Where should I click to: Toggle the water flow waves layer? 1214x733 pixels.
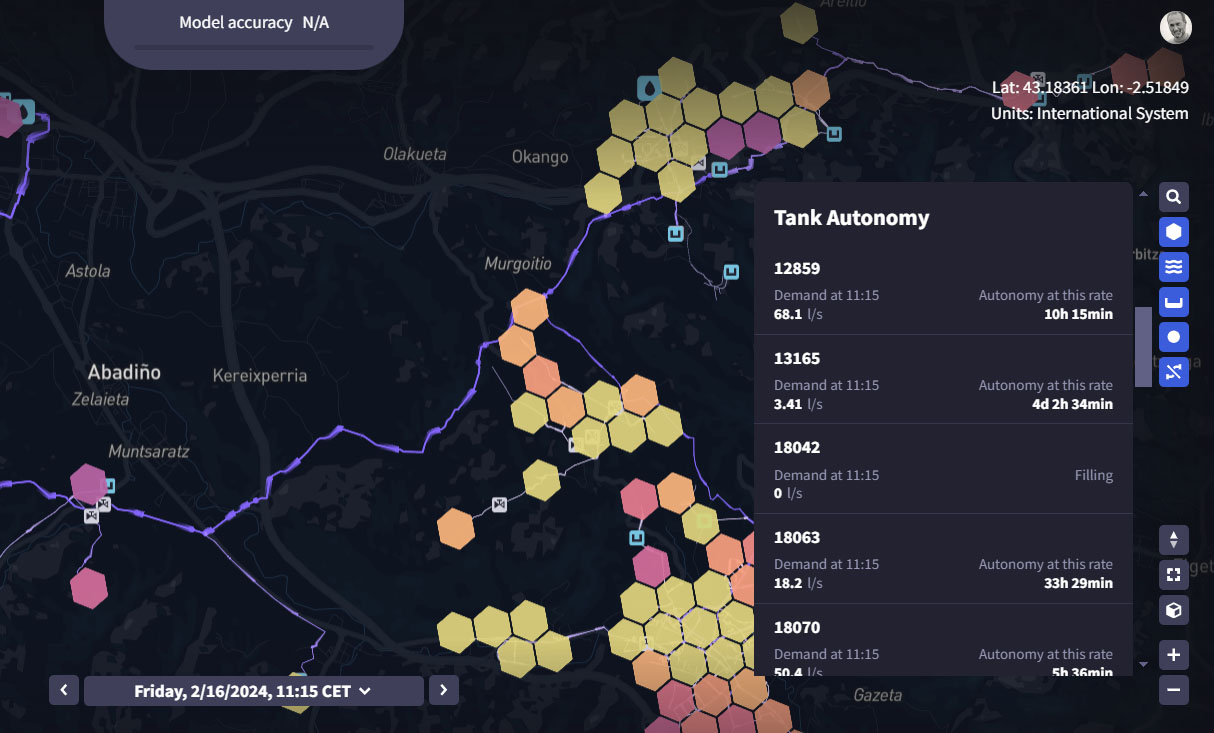point(1173,267)
